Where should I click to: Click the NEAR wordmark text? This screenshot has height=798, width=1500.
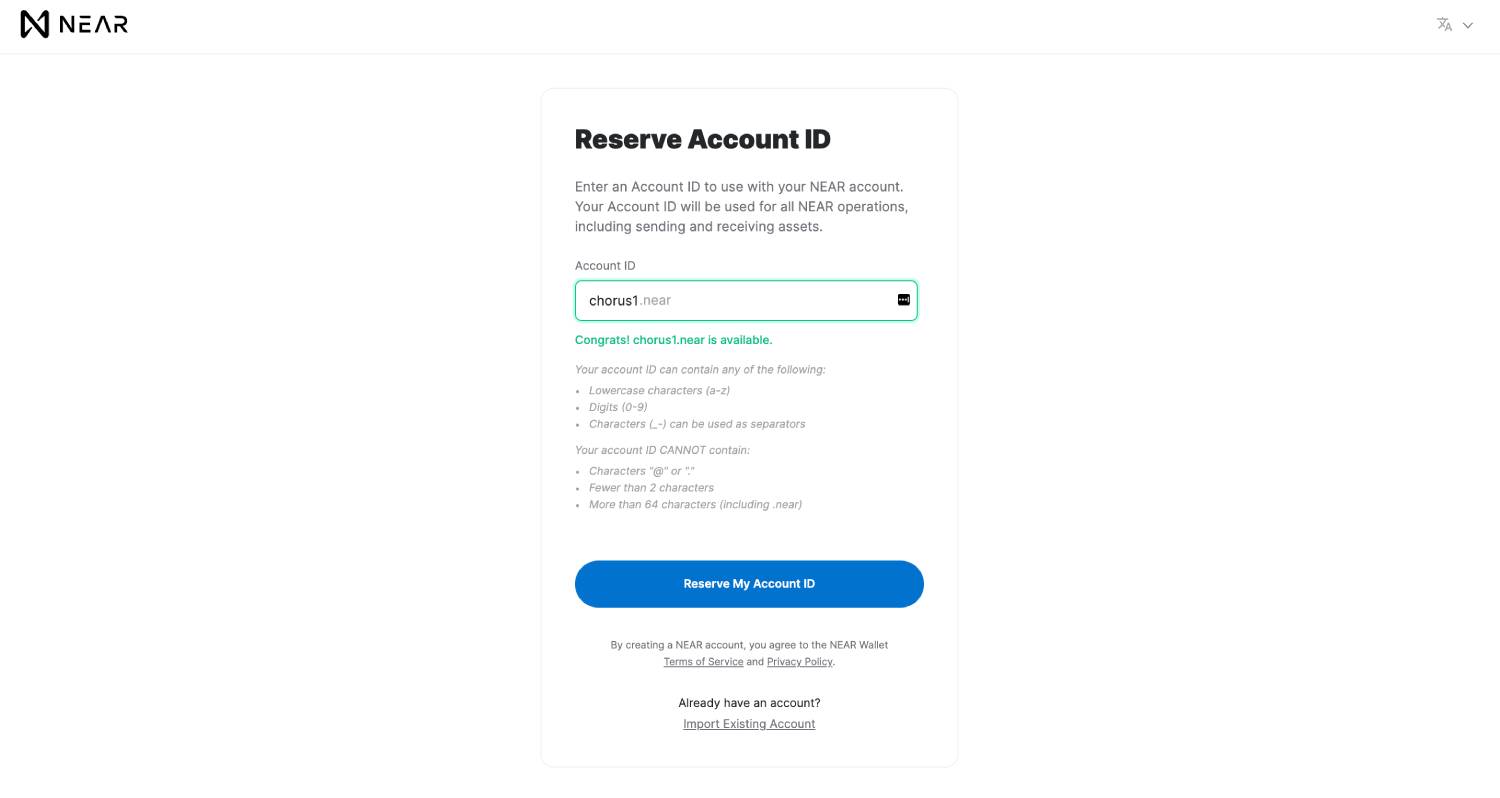tap(94, 24)
